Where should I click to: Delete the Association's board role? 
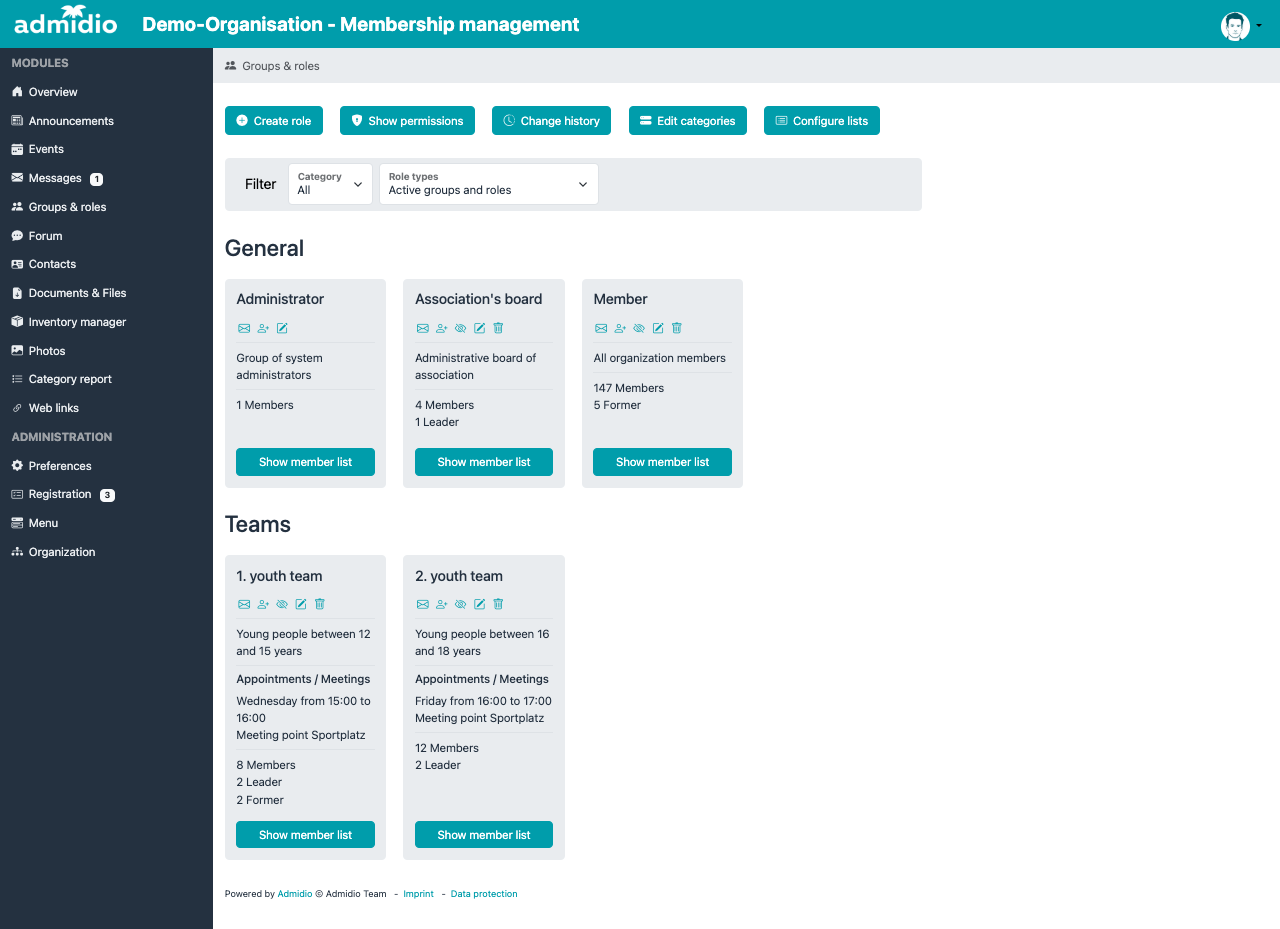[498, 328]
